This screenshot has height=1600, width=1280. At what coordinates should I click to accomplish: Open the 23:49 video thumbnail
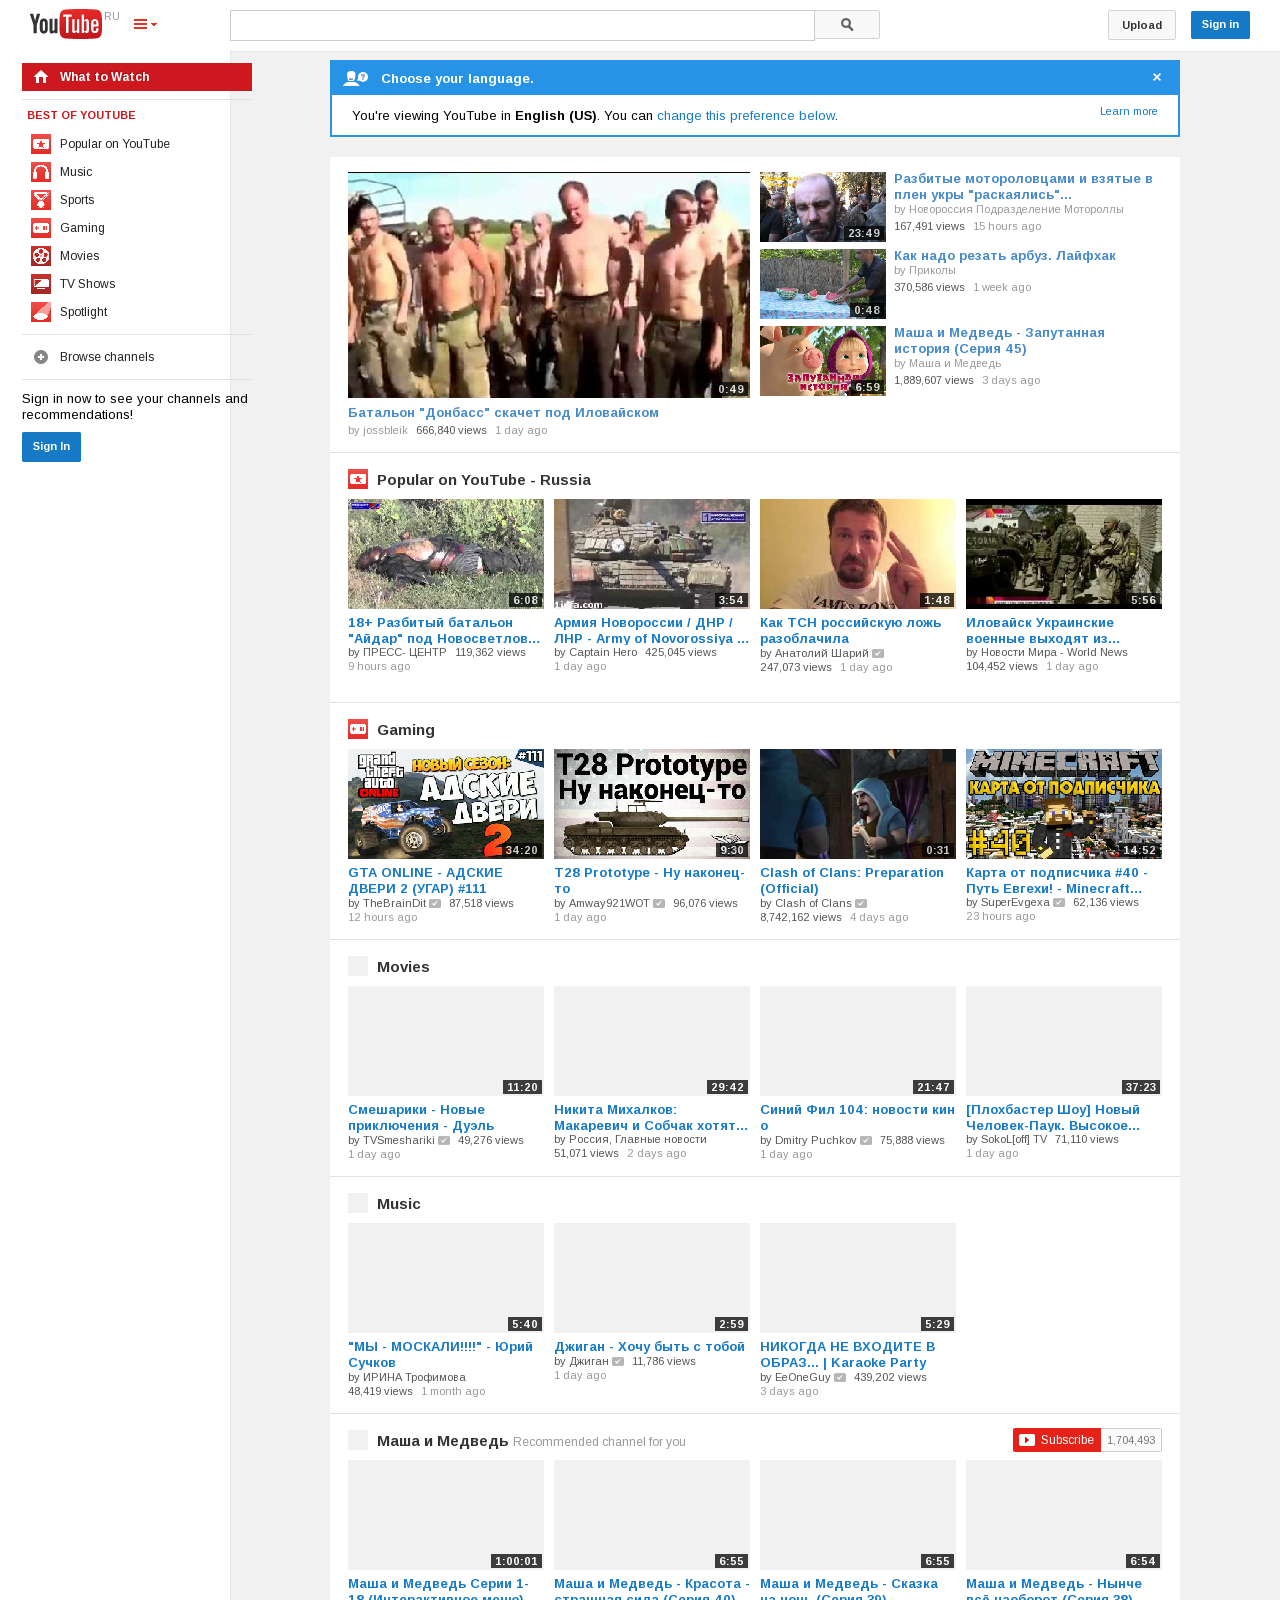[x=823, y=207]
